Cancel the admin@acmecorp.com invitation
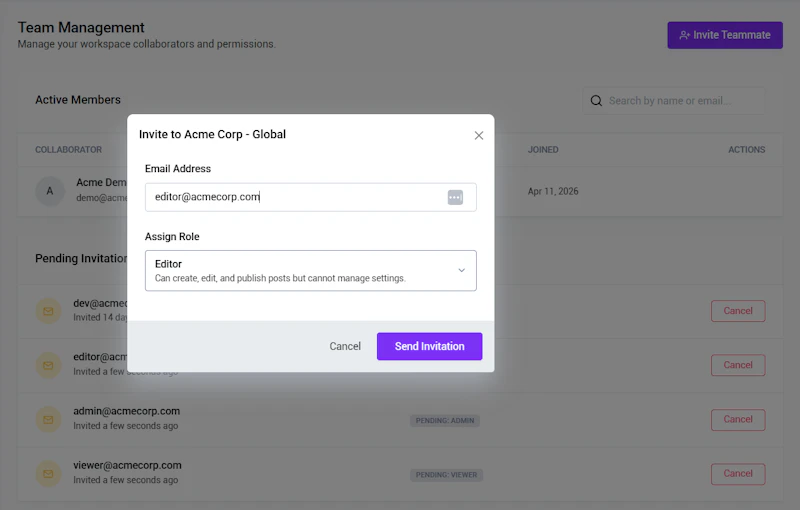This screenshot has width=800, height=510. coord(738,419)
